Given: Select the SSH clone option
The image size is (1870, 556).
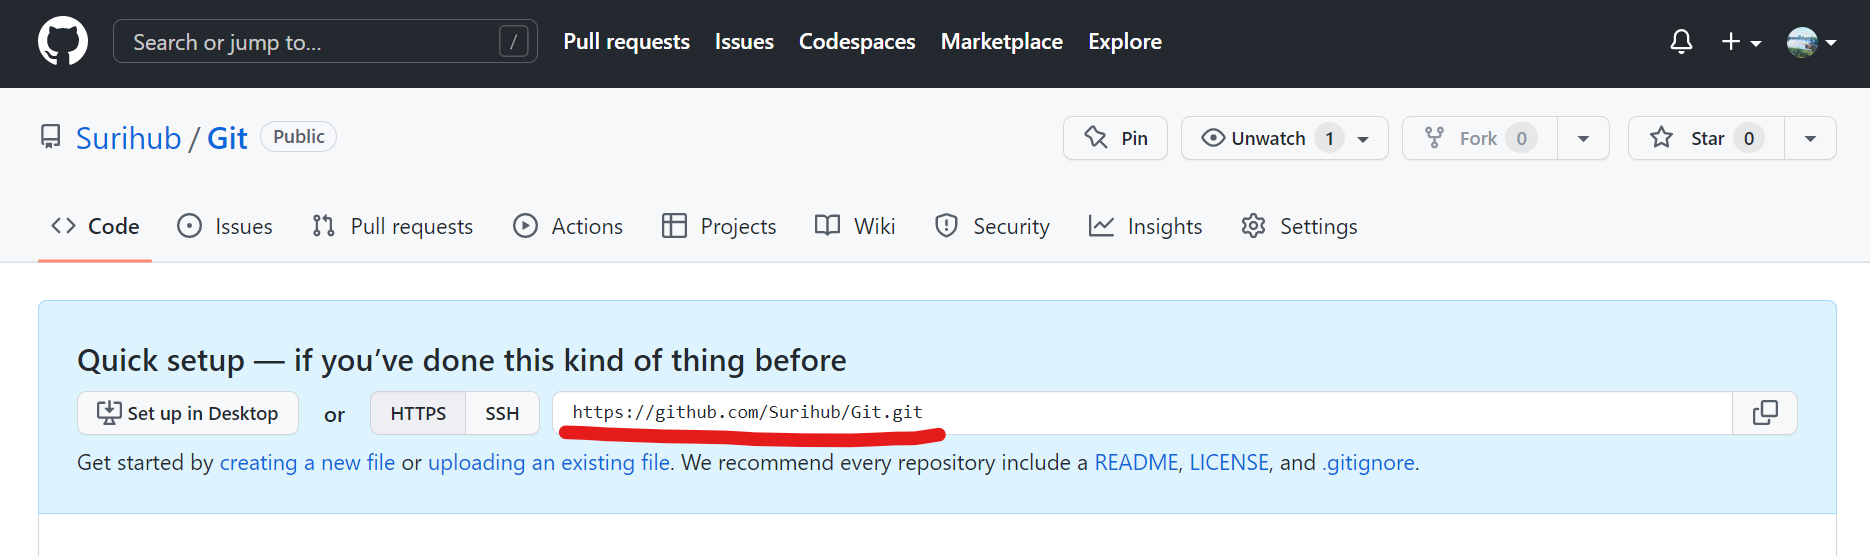Looking at the screenshot, I should tap(502, 413).
